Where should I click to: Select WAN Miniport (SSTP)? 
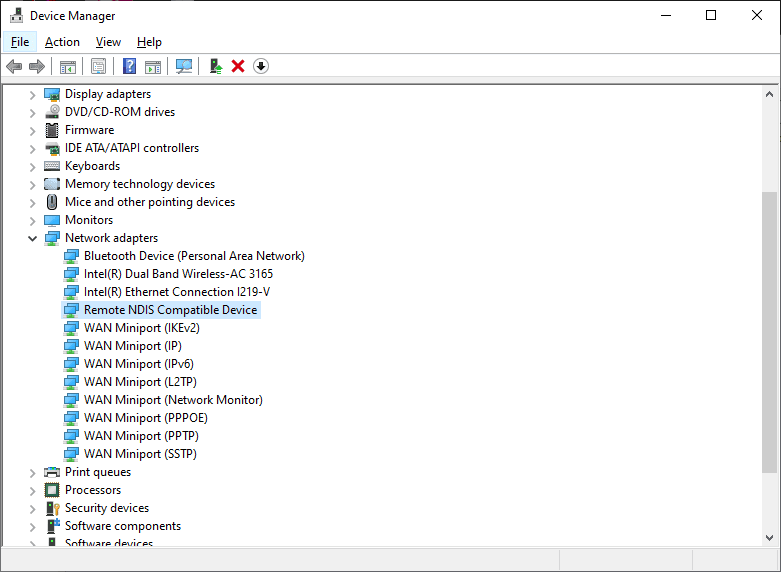(x=140, y=453)
